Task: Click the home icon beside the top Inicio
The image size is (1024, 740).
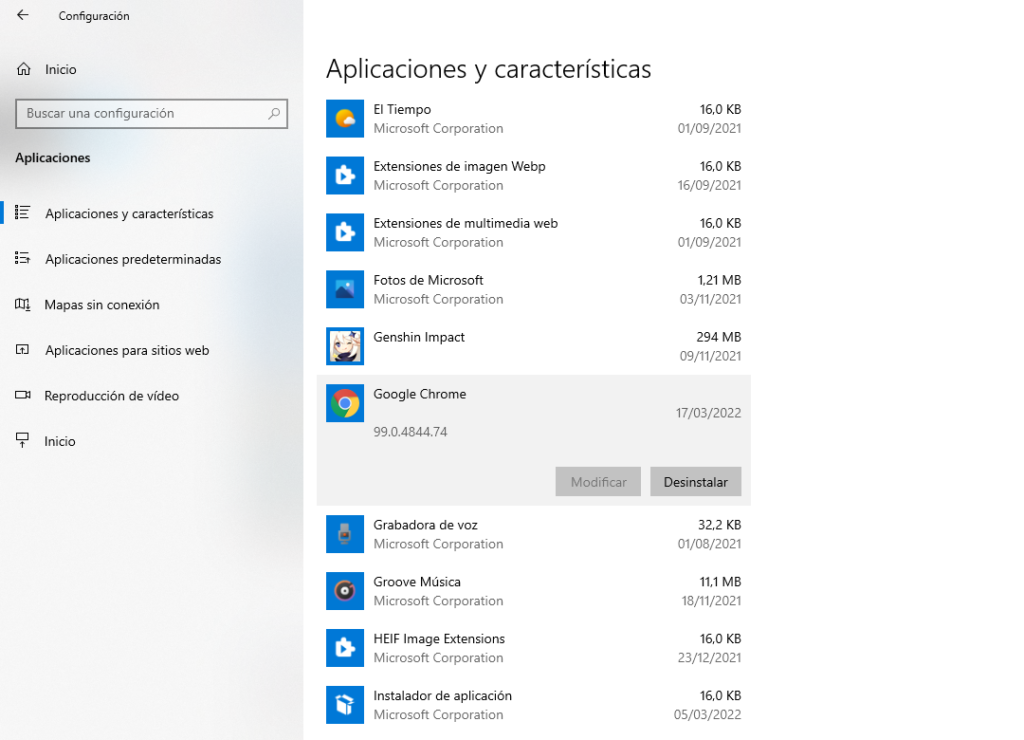Action: pos(24,69)
